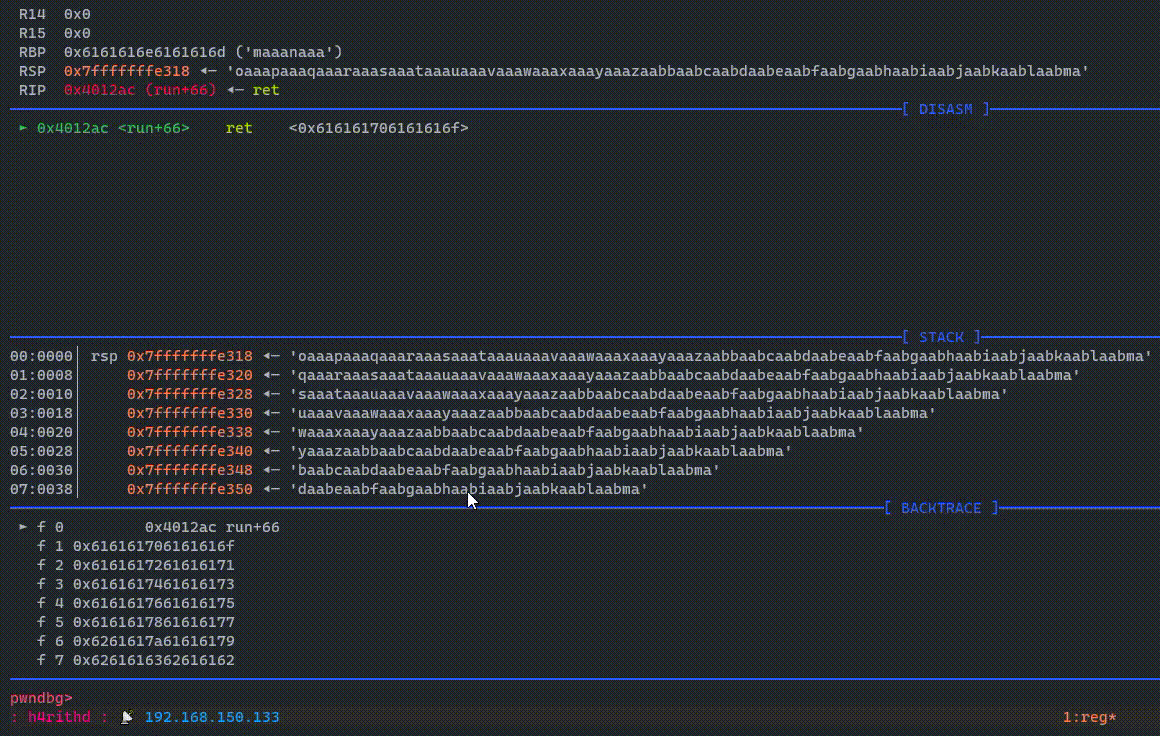Click backtrace frame 7 address 0x6261616362616162
Viewport: 1160px width, 736px height.
coord(154,660)
